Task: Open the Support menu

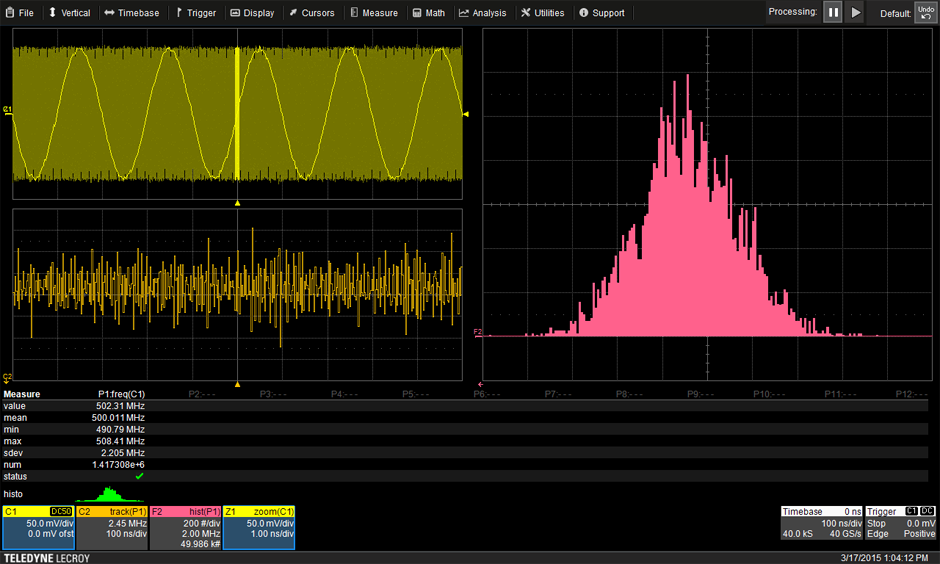Action: [x=601, y=13]
